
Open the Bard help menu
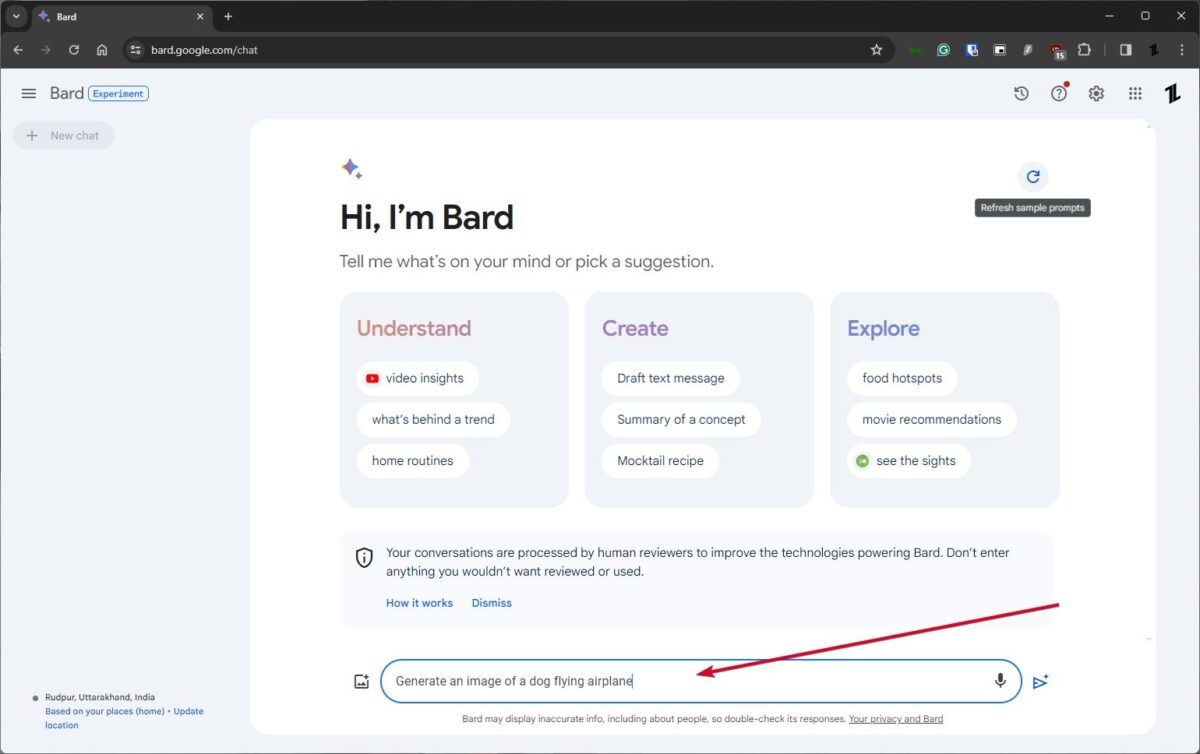tap(1058, 93)
